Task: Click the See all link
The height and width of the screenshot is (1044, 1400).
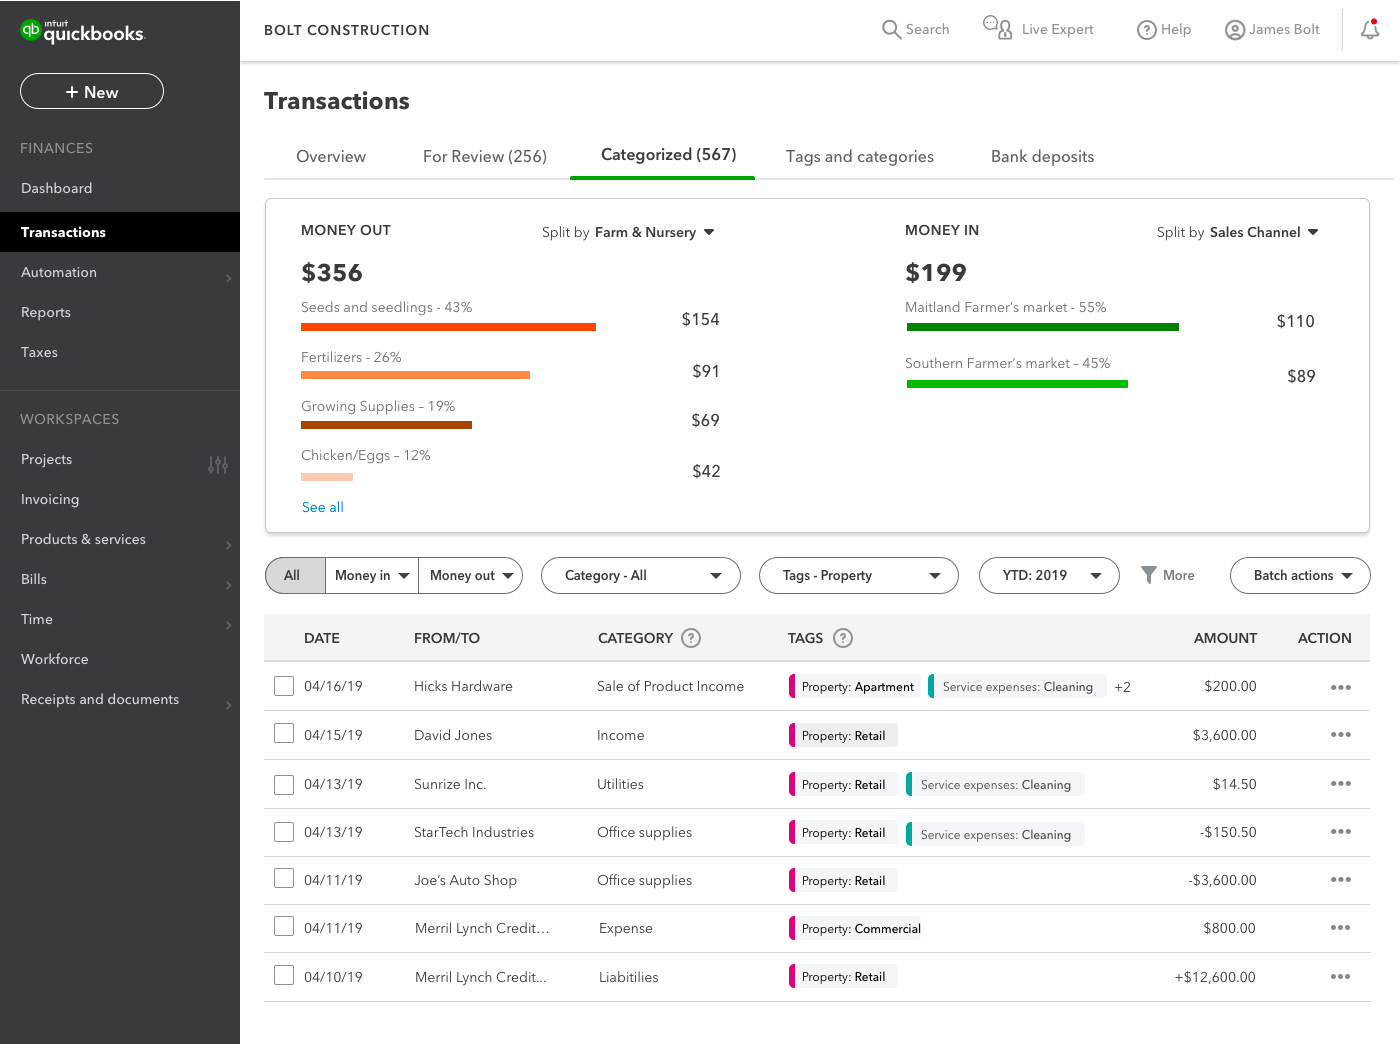Action: (x=323, y=507)
